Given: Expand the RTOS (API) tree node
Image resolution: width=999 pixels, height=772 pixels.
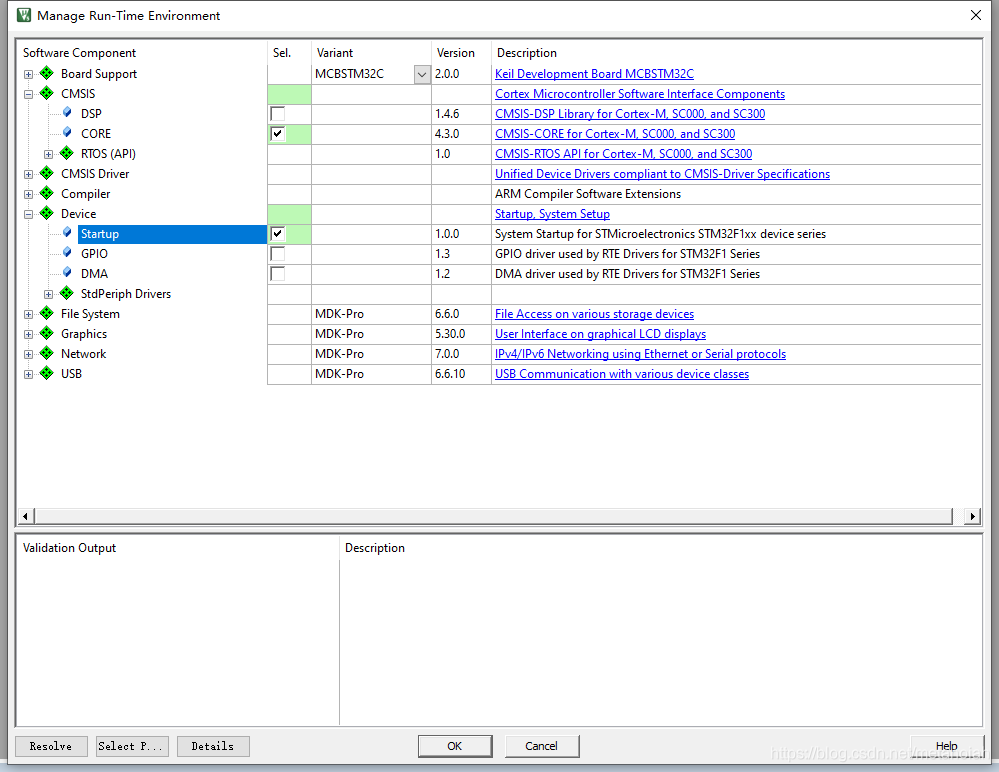Looking at the screenshot, I should pyautogui.click(x=48, y=154).
